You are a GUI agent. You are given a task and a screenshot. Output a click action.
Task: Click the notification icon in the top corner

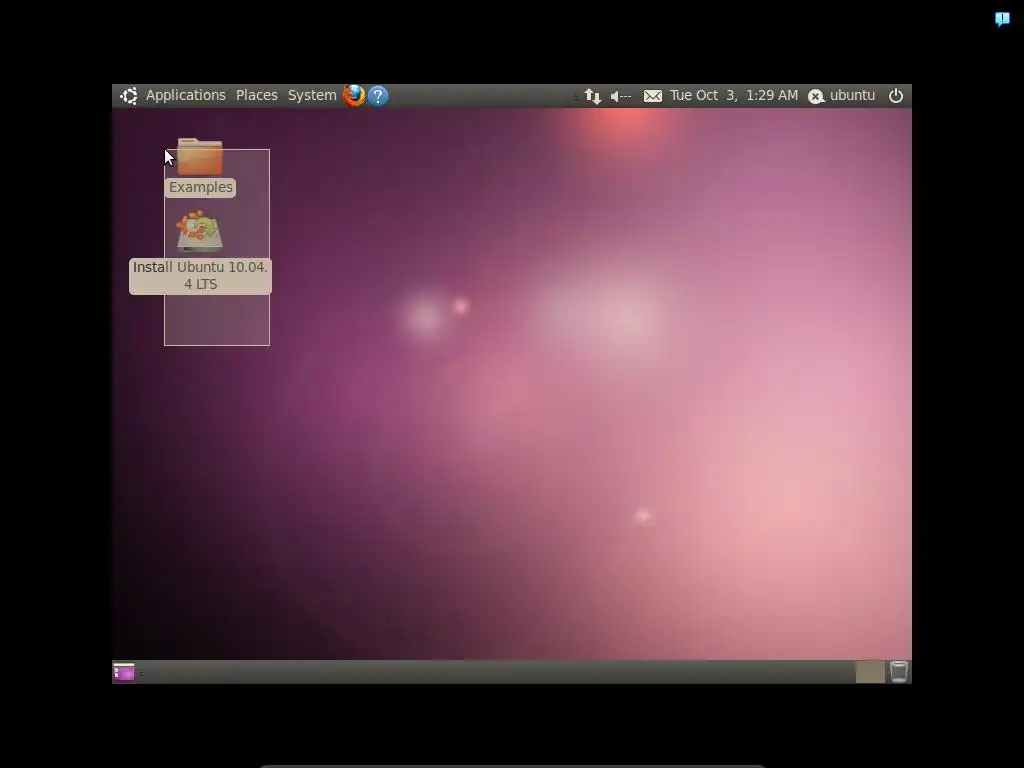click(x=1002, y=19)
